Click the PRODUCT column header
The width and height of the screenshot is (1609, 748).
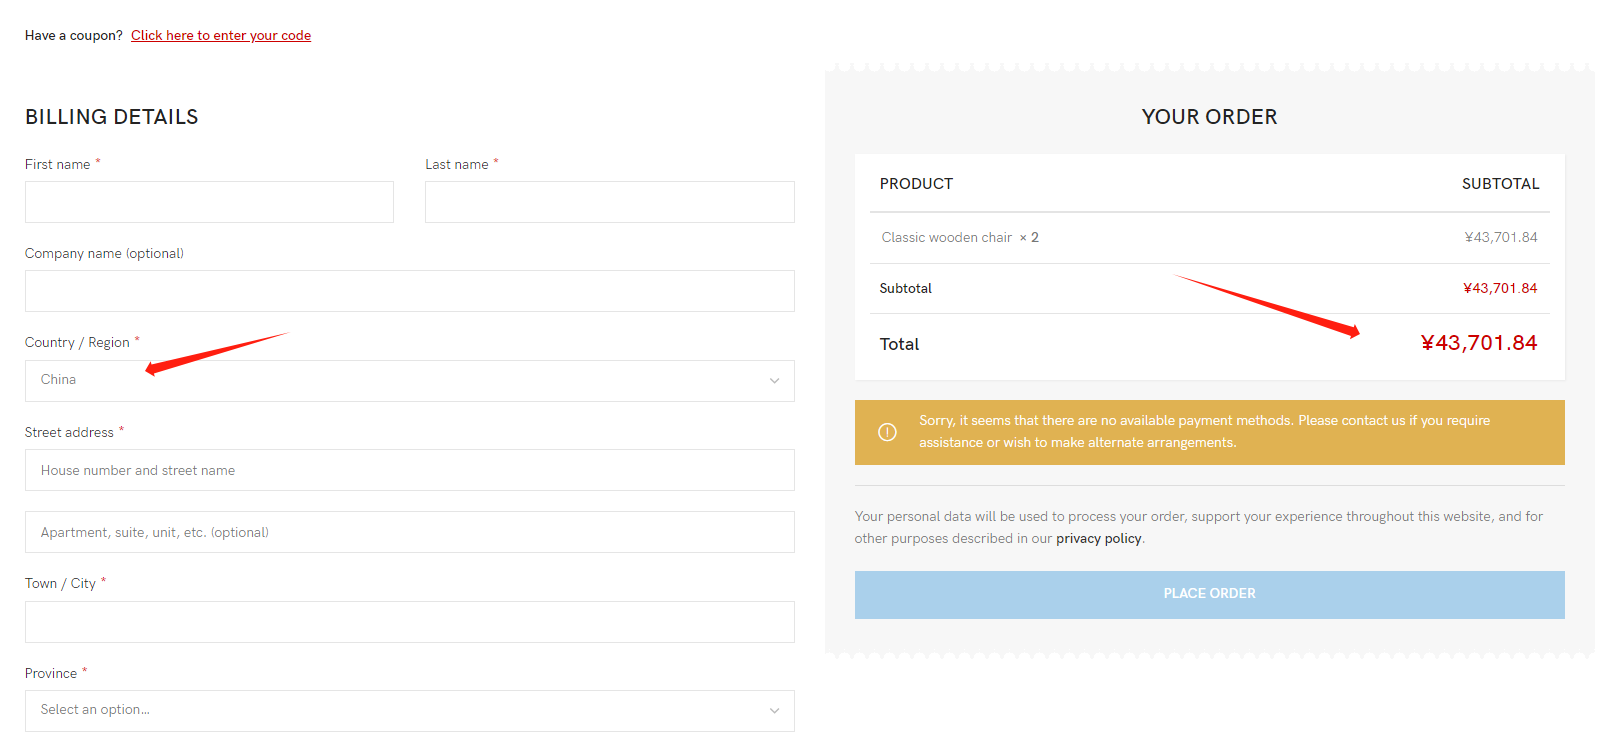tap(916, 184)
